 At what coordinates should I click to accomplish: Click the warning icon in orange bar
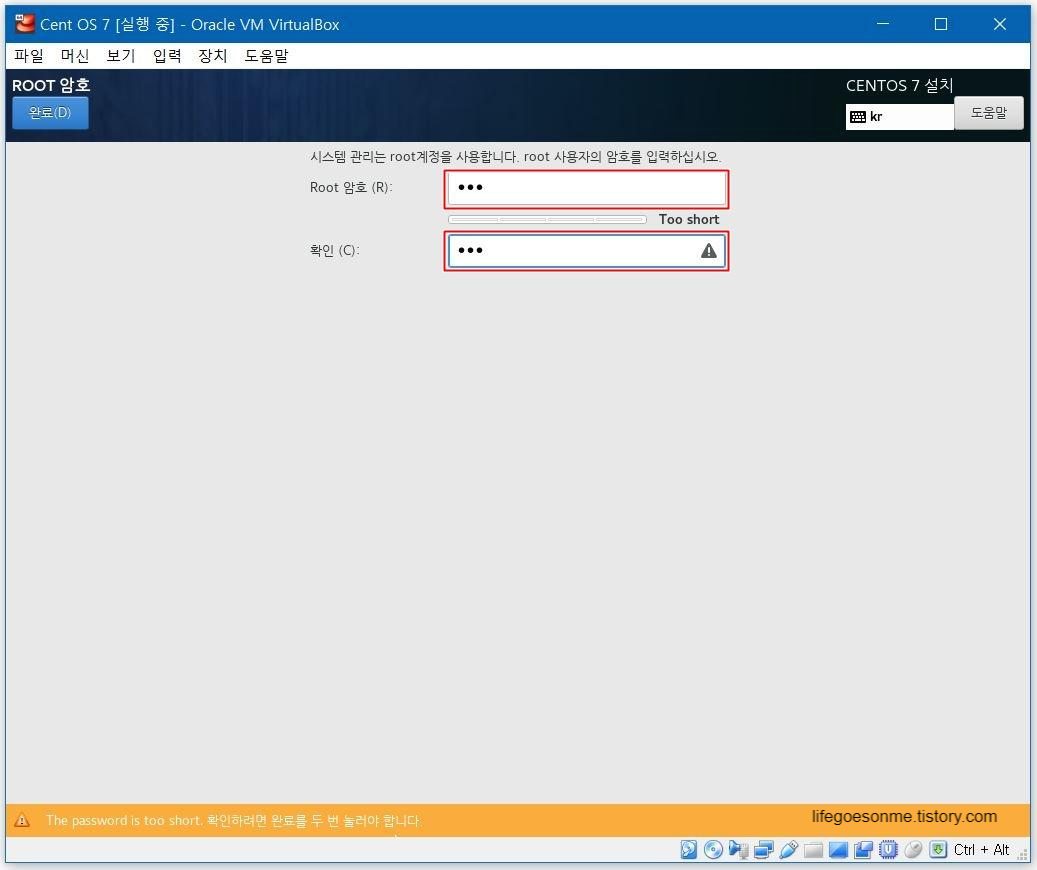[x=22, y=820]
